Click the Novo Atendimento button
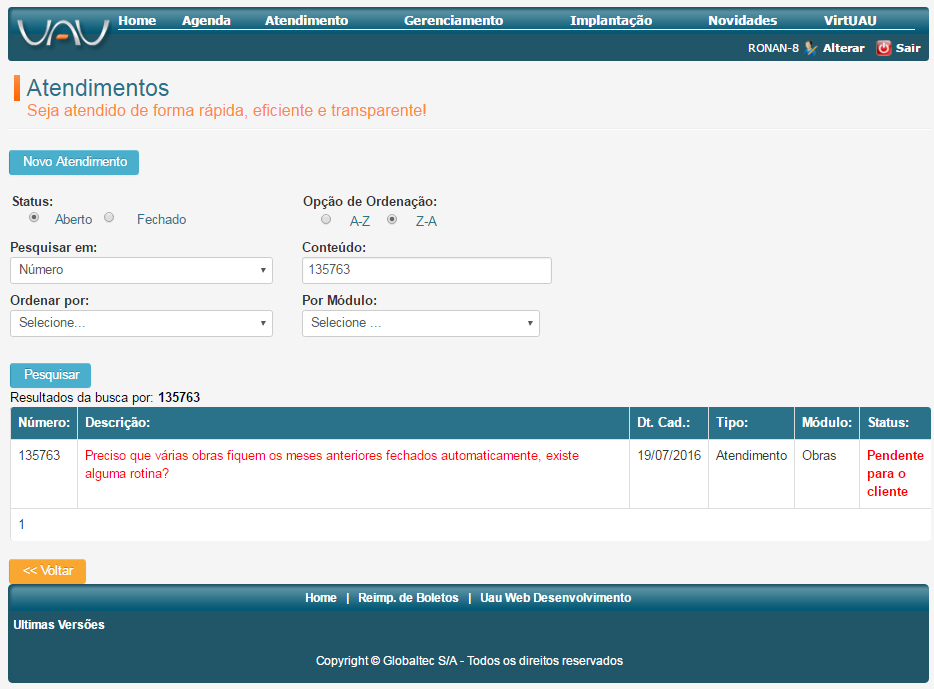 [x=74, y=162]
